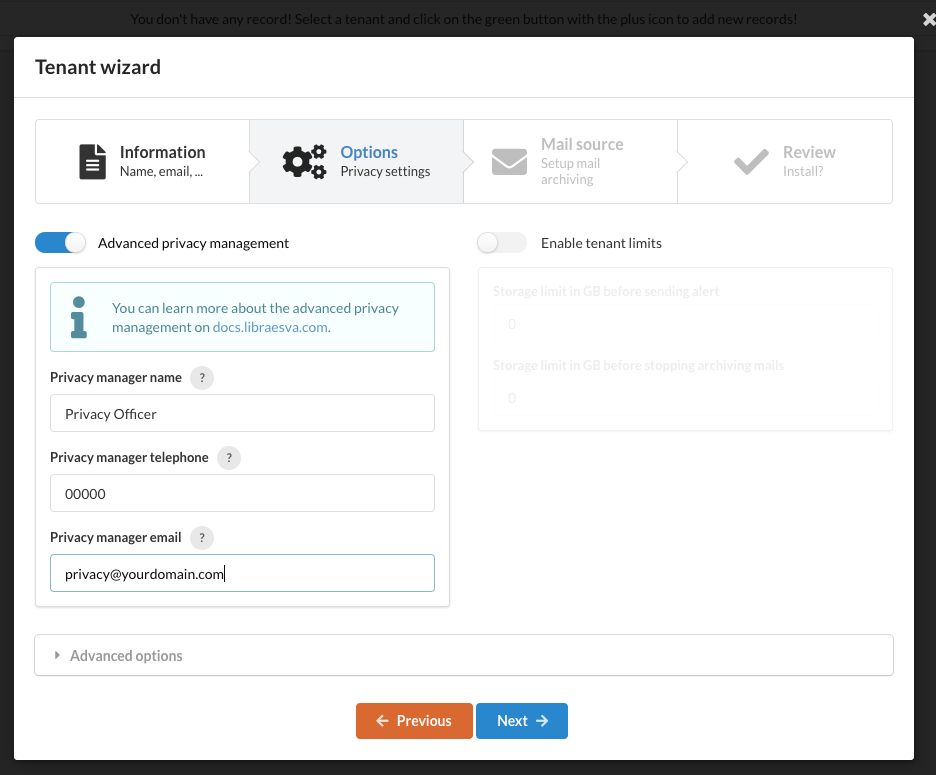Select the Options Privacy settings step
Screen dimensions: 936x775
pos(356,161)
